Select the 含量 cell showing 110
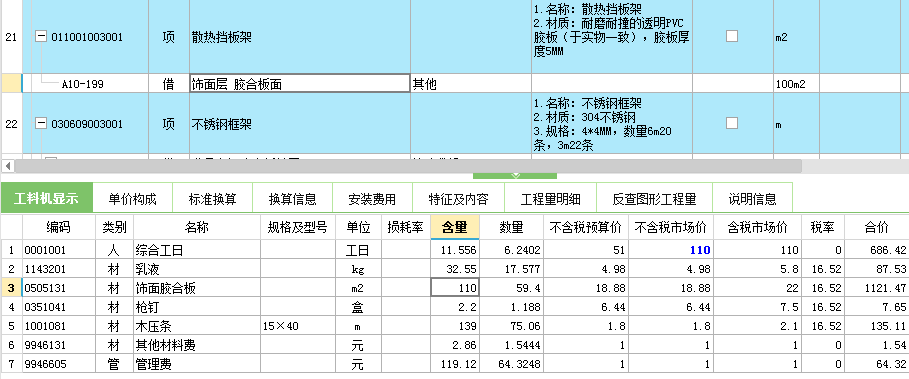 pyautogui.click(x=454, y=287)
